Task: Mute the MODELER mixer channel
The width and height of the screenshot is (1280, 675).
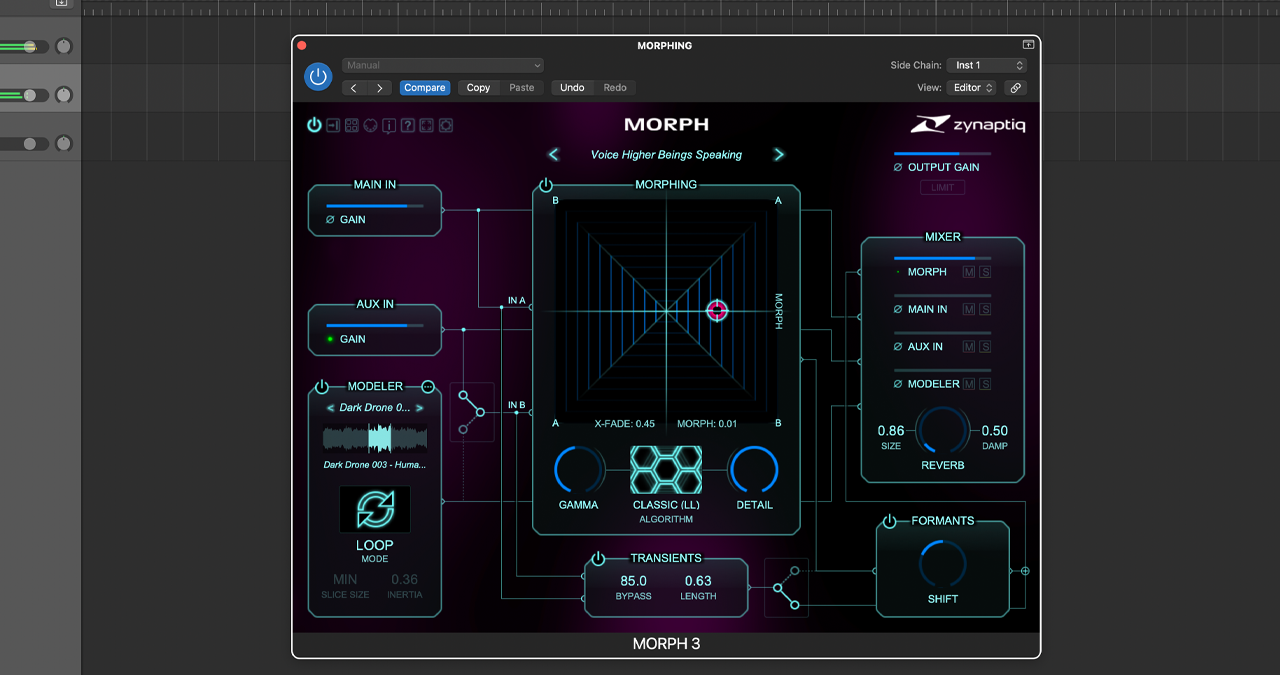Action: [968, 384]
